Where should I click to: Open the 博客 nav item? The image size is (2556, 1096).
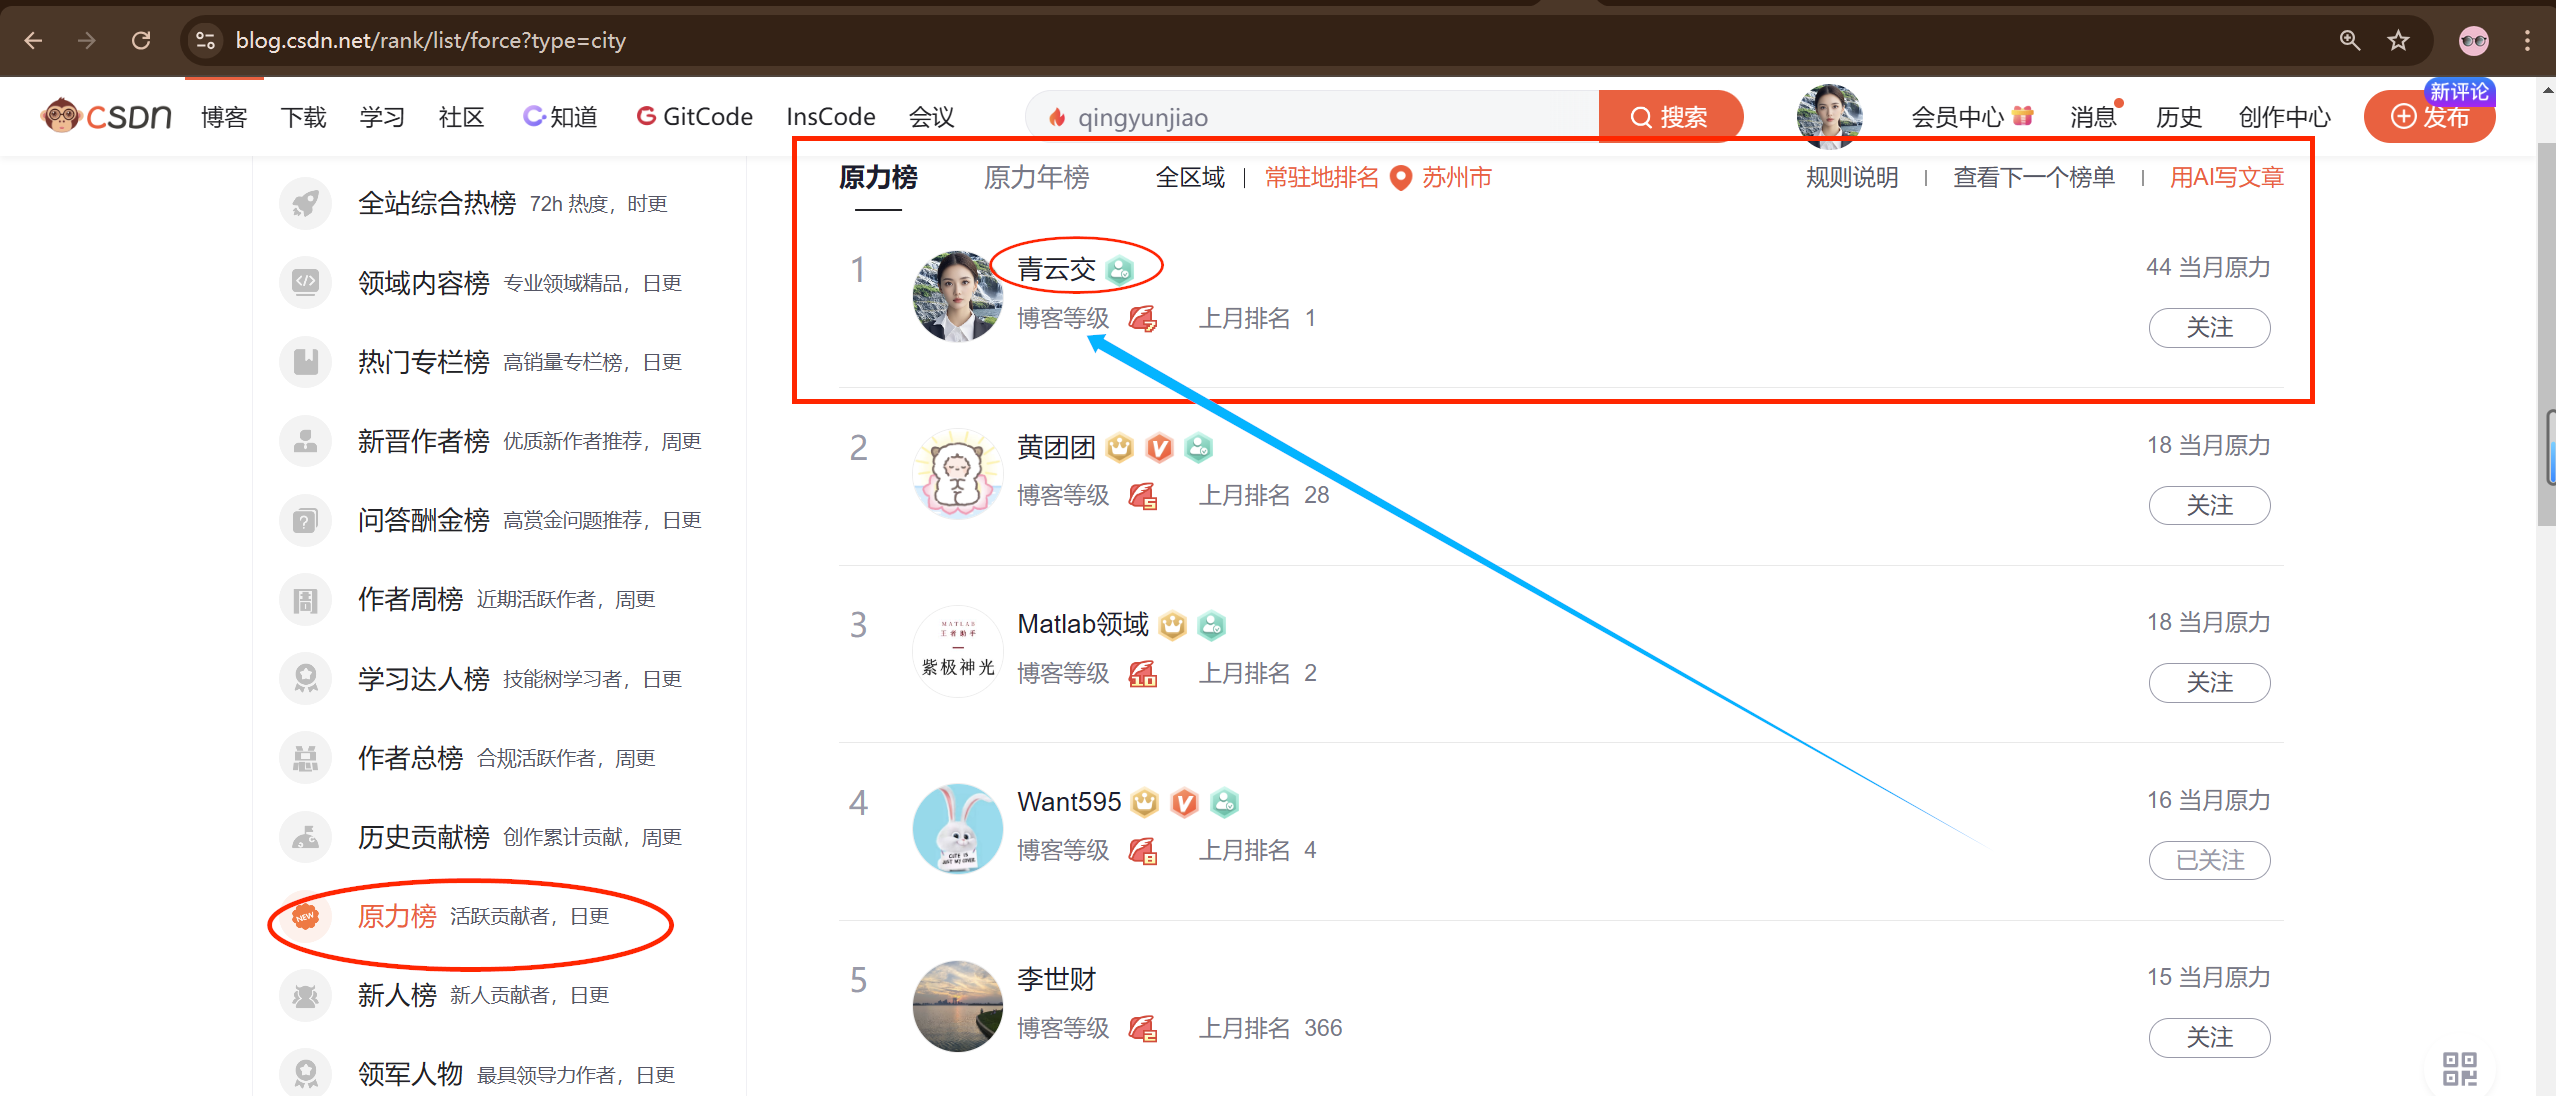[224, 117]
